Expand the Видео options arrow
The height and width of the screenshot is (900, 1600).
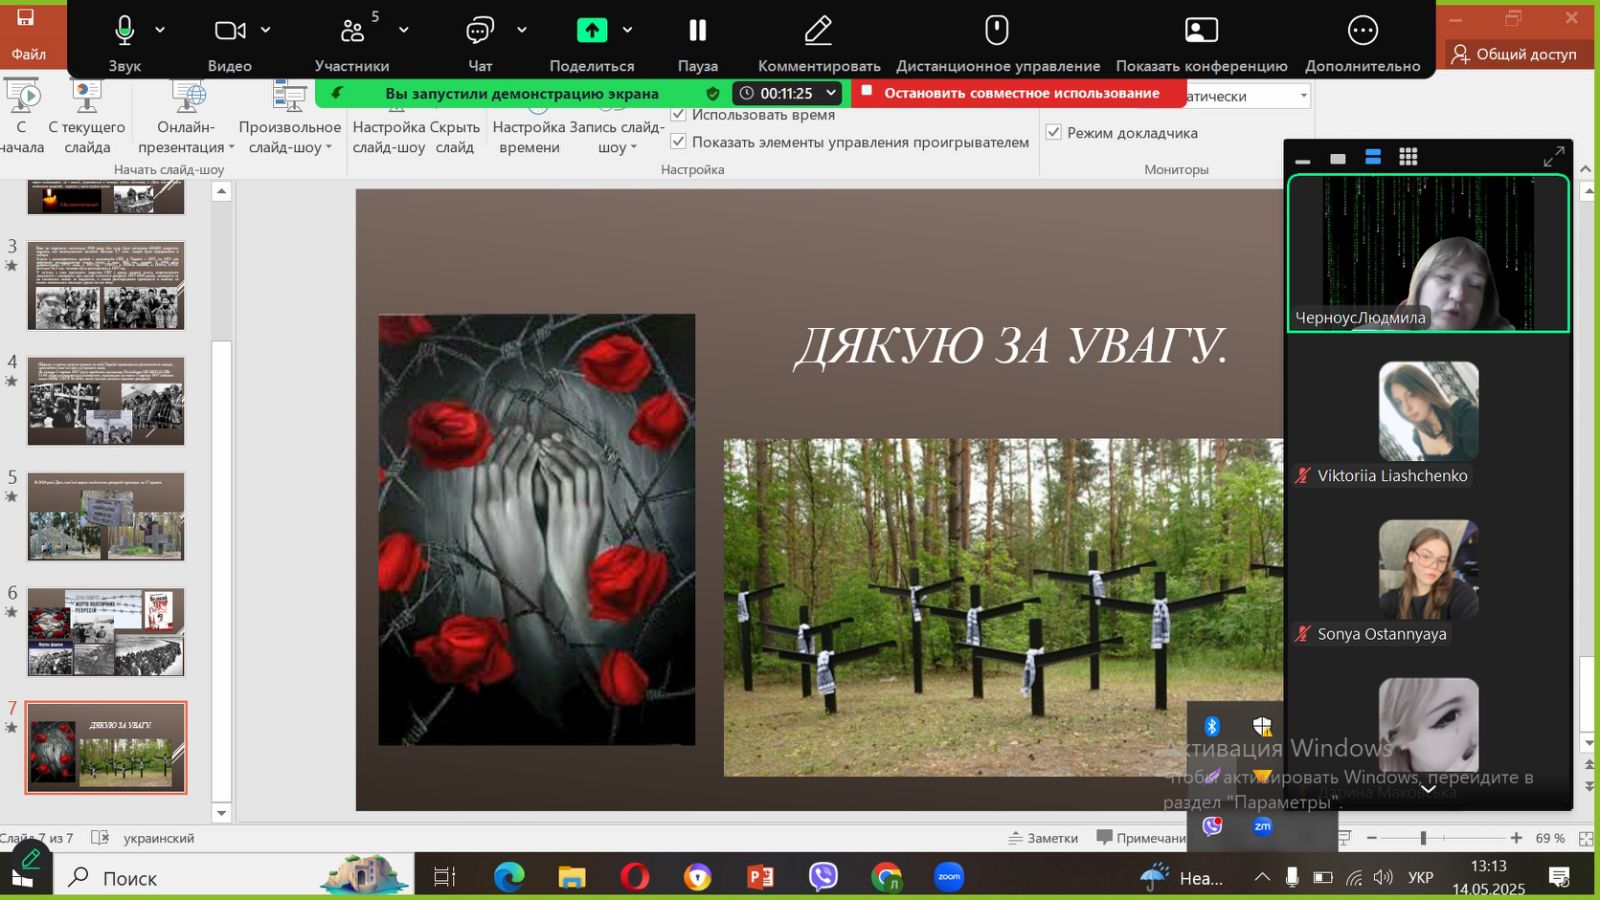(266, 31)
